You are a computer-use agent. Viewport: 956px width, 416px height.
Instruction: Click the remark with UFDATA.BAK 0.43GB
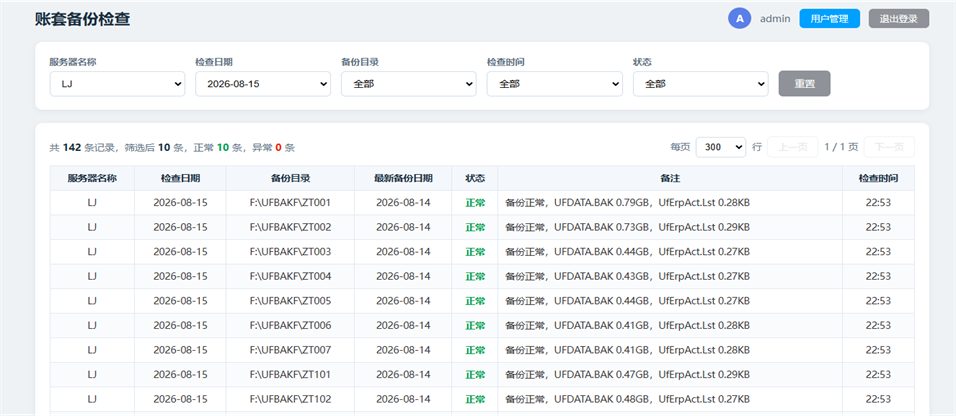pyautogui.click(x=627, y=276)
